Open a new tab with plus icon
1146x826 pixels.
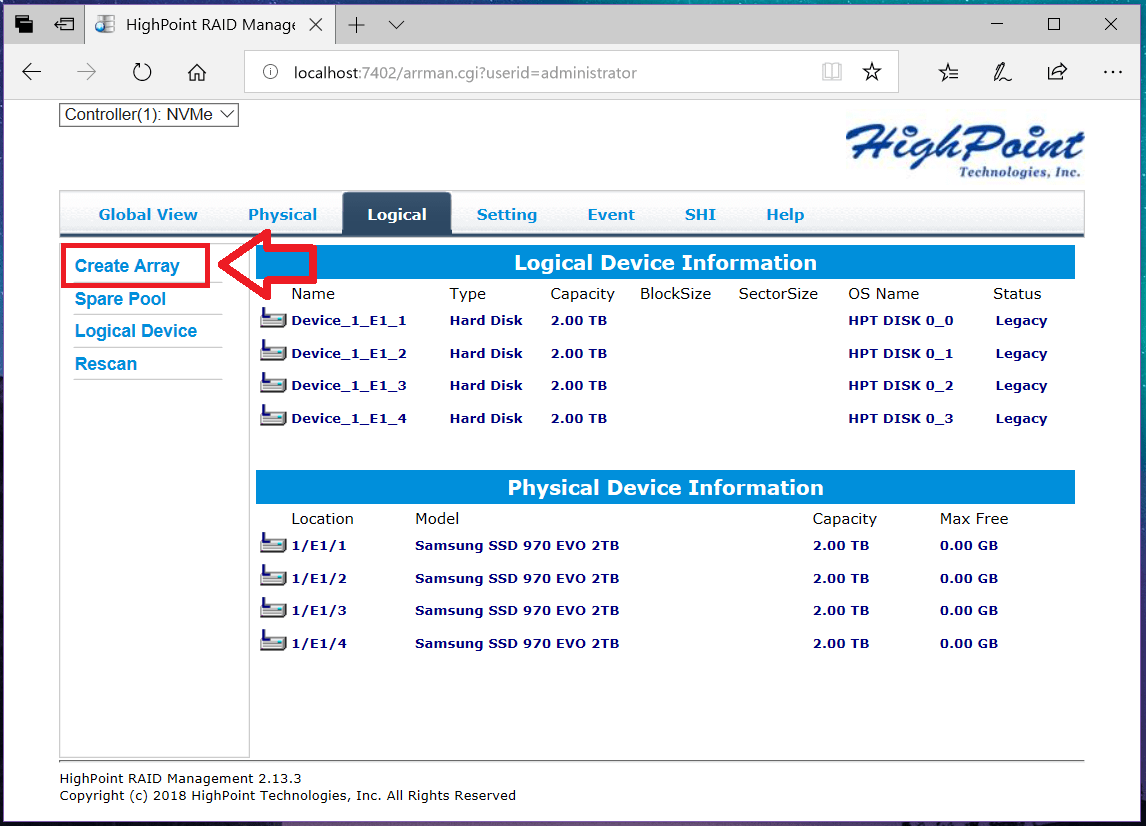click(x=357, y=25)
